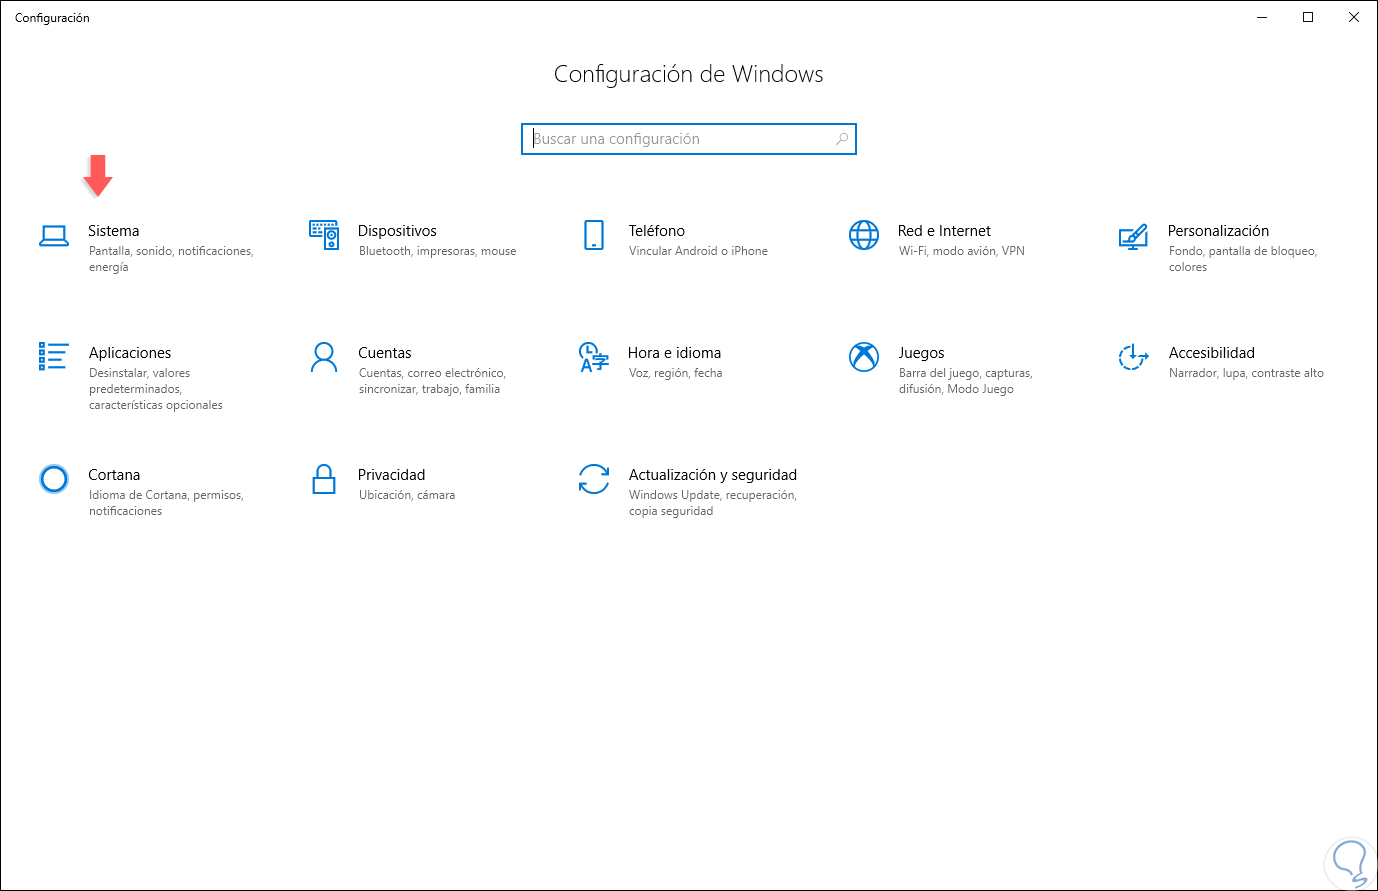Image resolution: width=1378 pixels, height=891 pixels.
Task: Maximize the Configuración window
Action: click(1308, 17)
